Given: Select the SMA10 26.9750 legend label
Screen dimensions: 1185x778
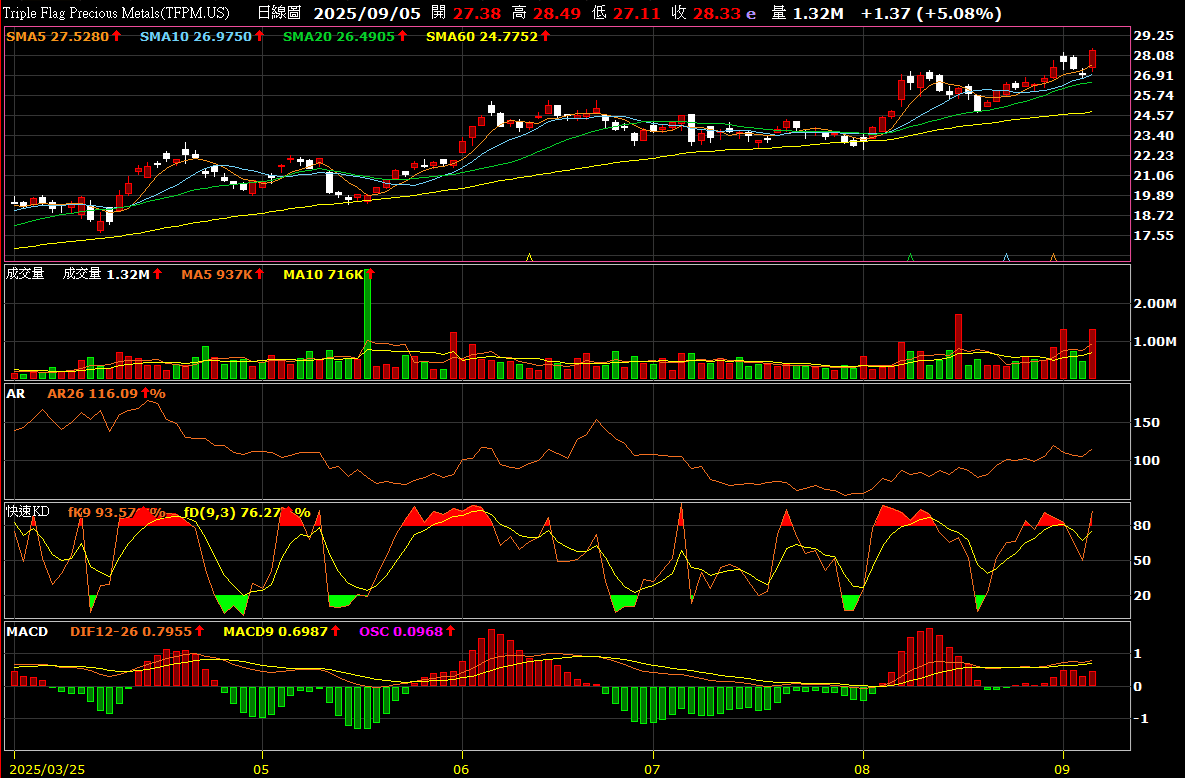Looking at the screenshot, I should coord(195,36).
